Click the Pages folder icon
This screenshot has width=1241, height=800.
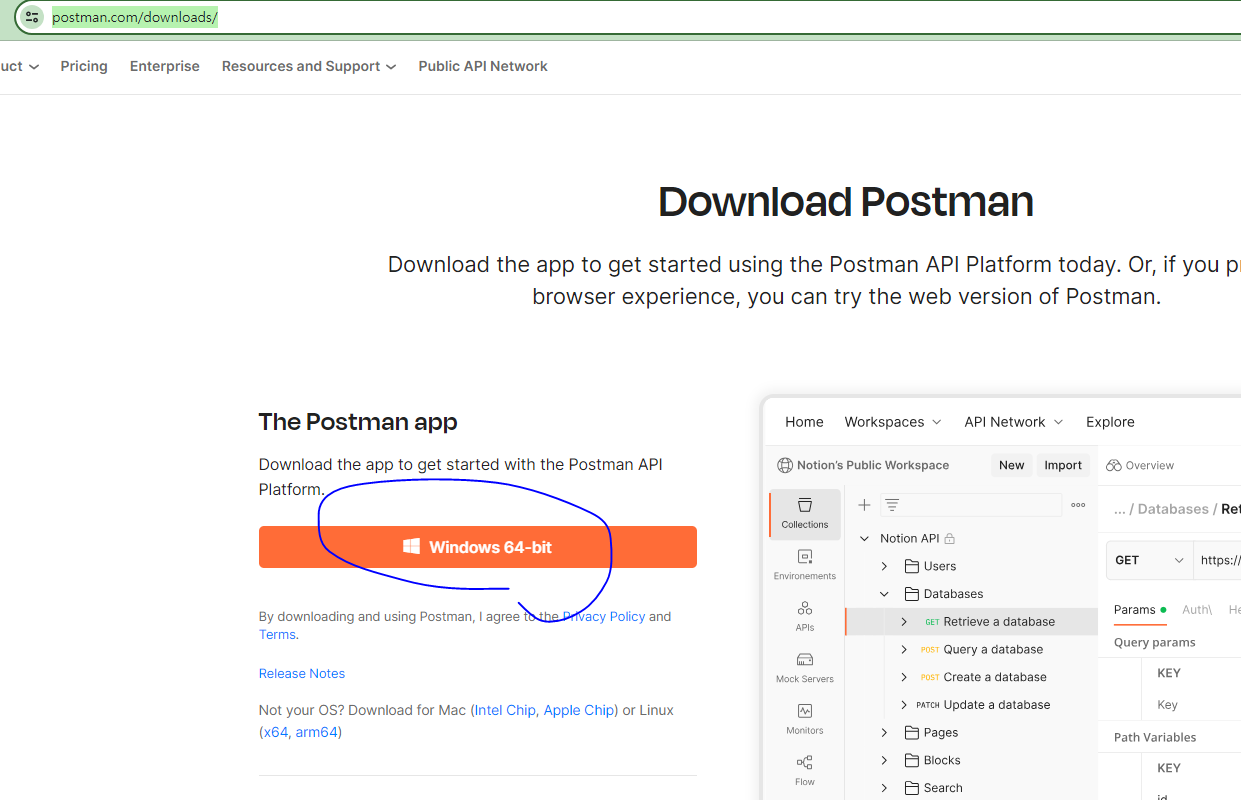coord(911,732)
